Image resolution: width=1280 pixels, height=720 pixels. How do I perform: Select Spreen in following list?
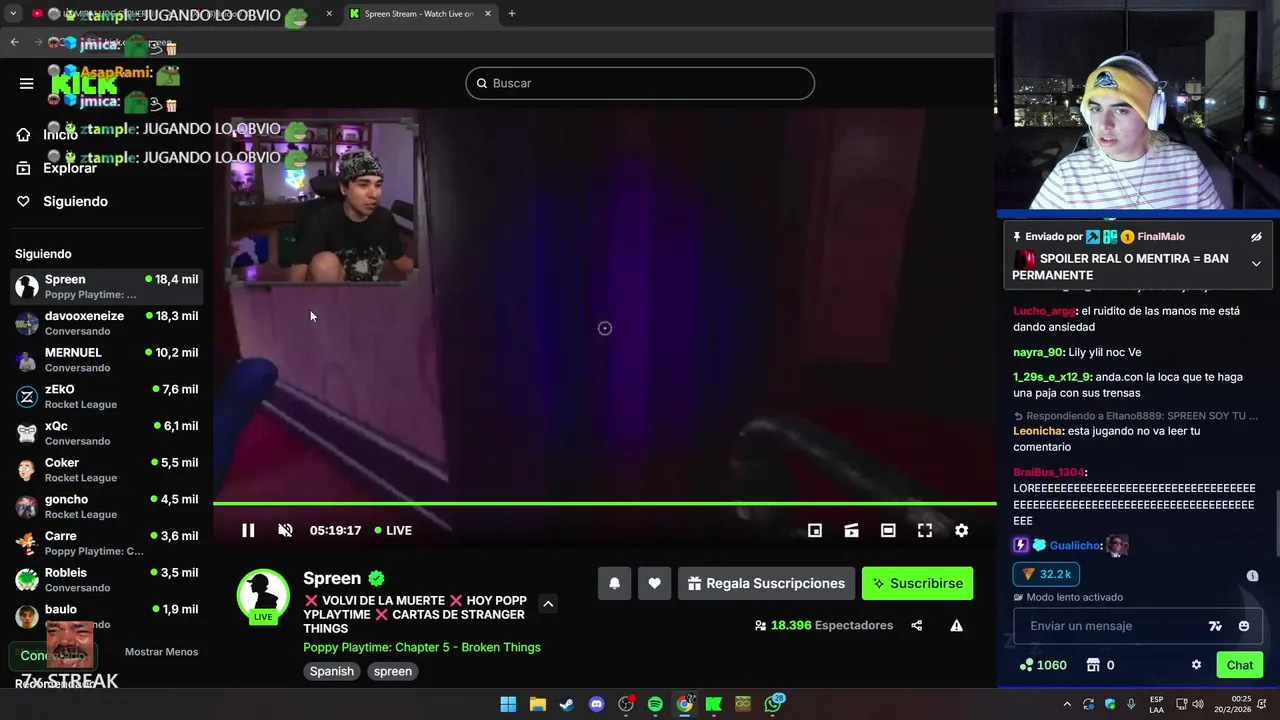click(106, 286)
